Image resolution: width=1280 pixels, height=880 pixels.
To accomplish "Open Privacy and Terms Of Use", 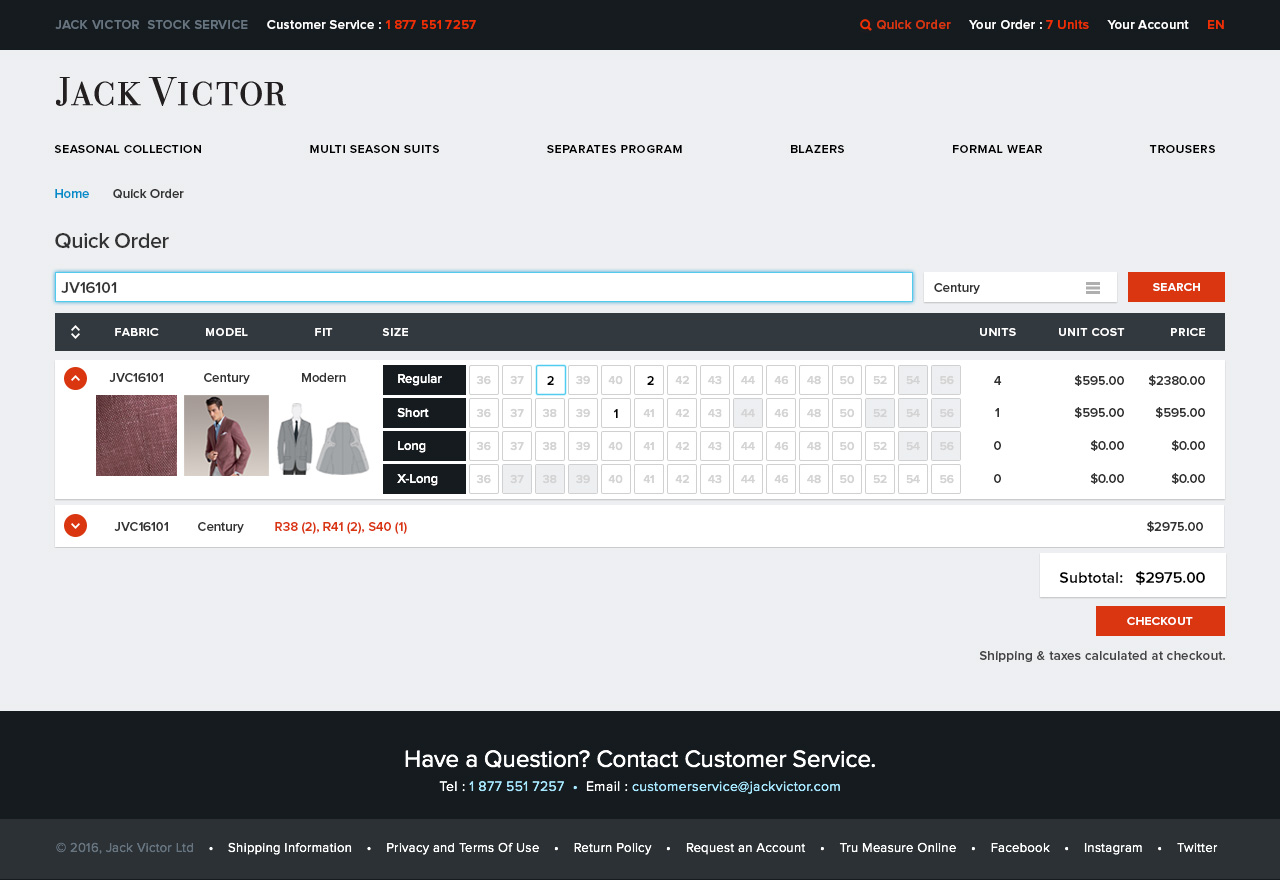I will click(x=463, y=848).
